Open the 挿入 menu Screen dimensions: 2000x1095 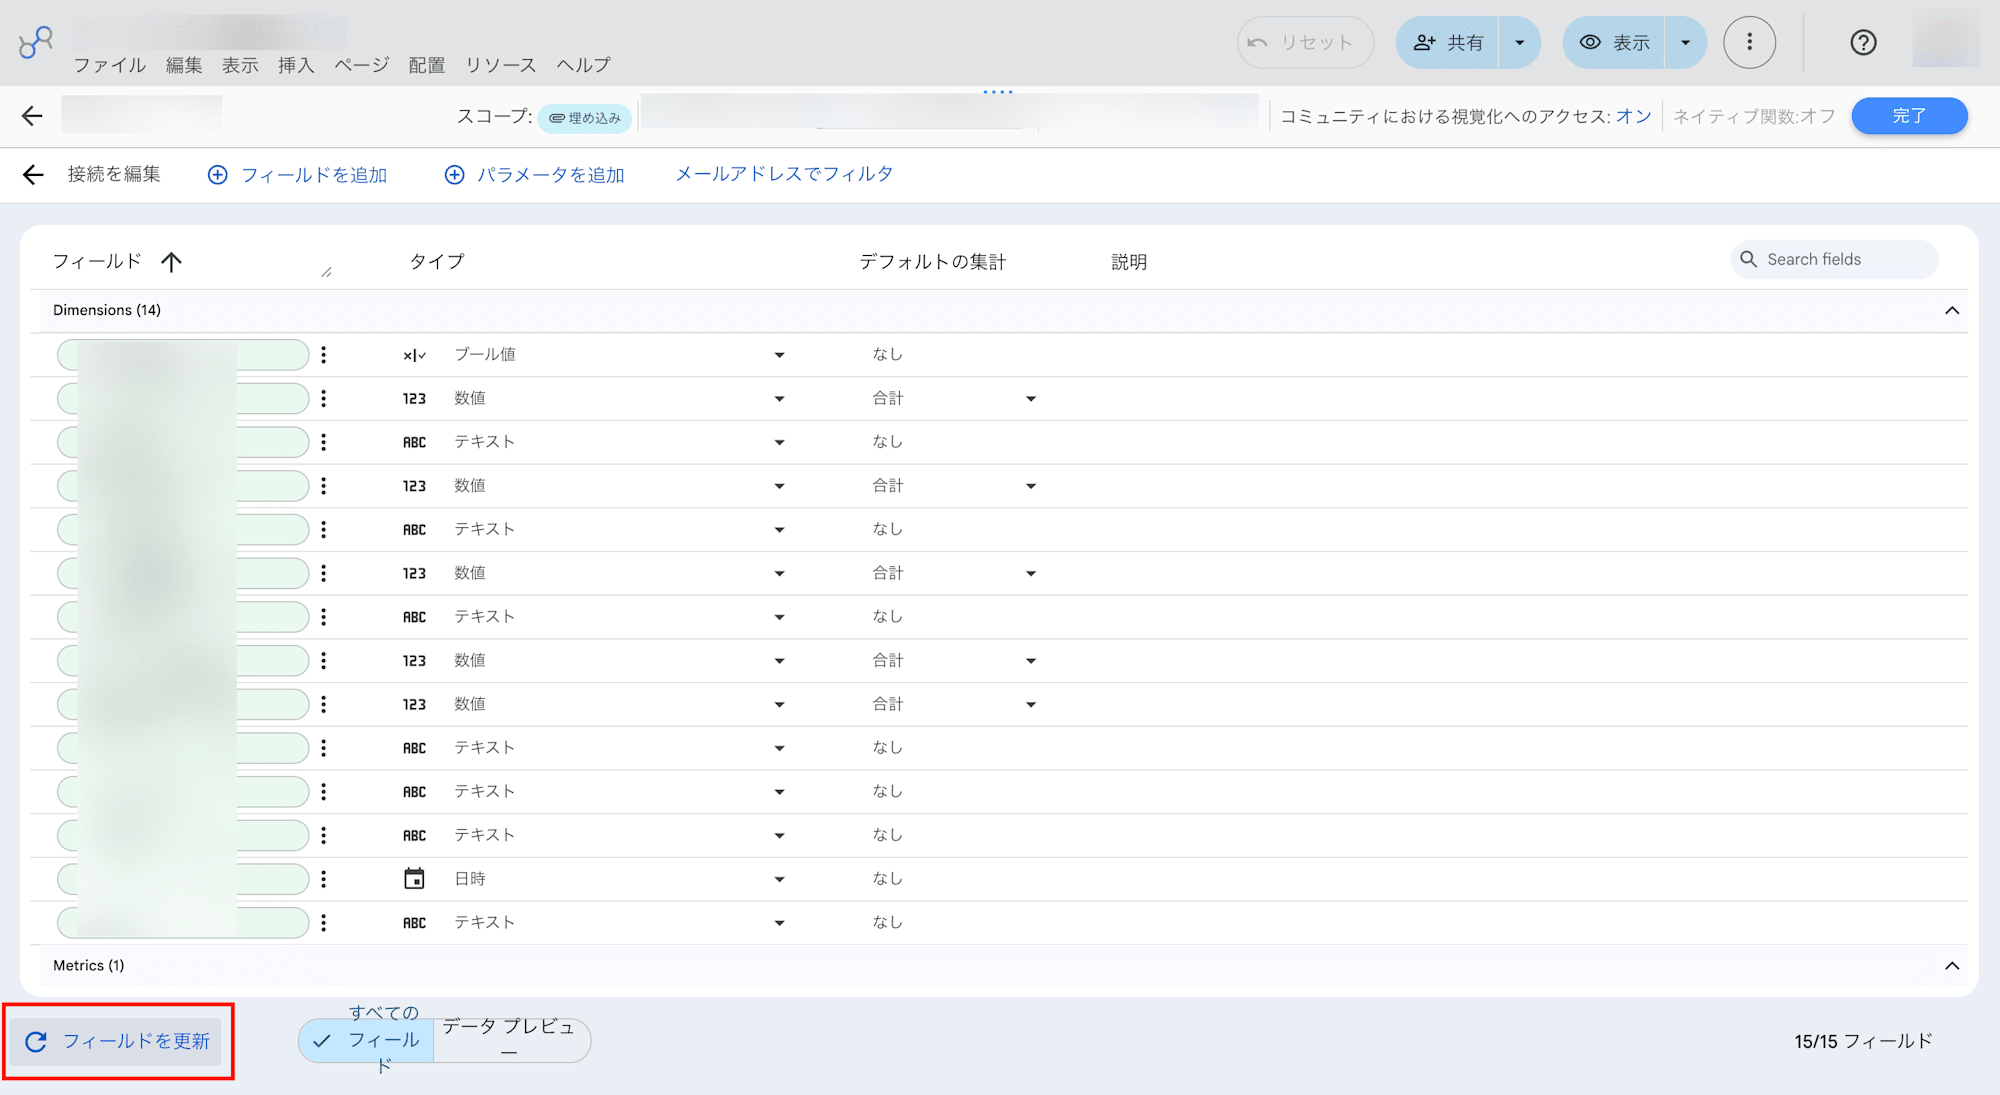point(296,65)
